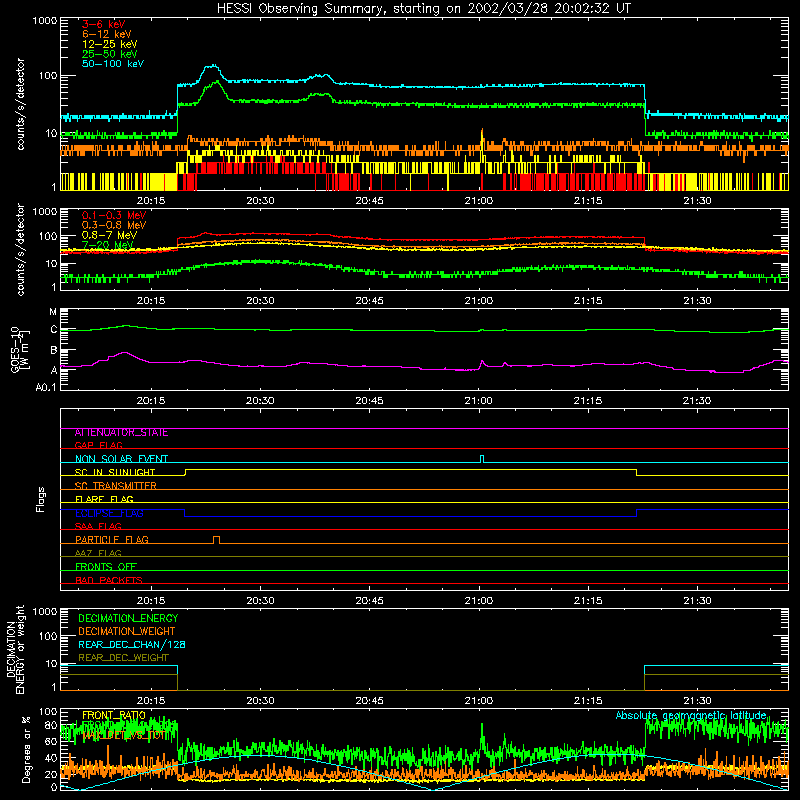Viewport: 800px width, 800px height.
Task: Click 20:30 tick under the Flags panel
Action: (260, 601)
